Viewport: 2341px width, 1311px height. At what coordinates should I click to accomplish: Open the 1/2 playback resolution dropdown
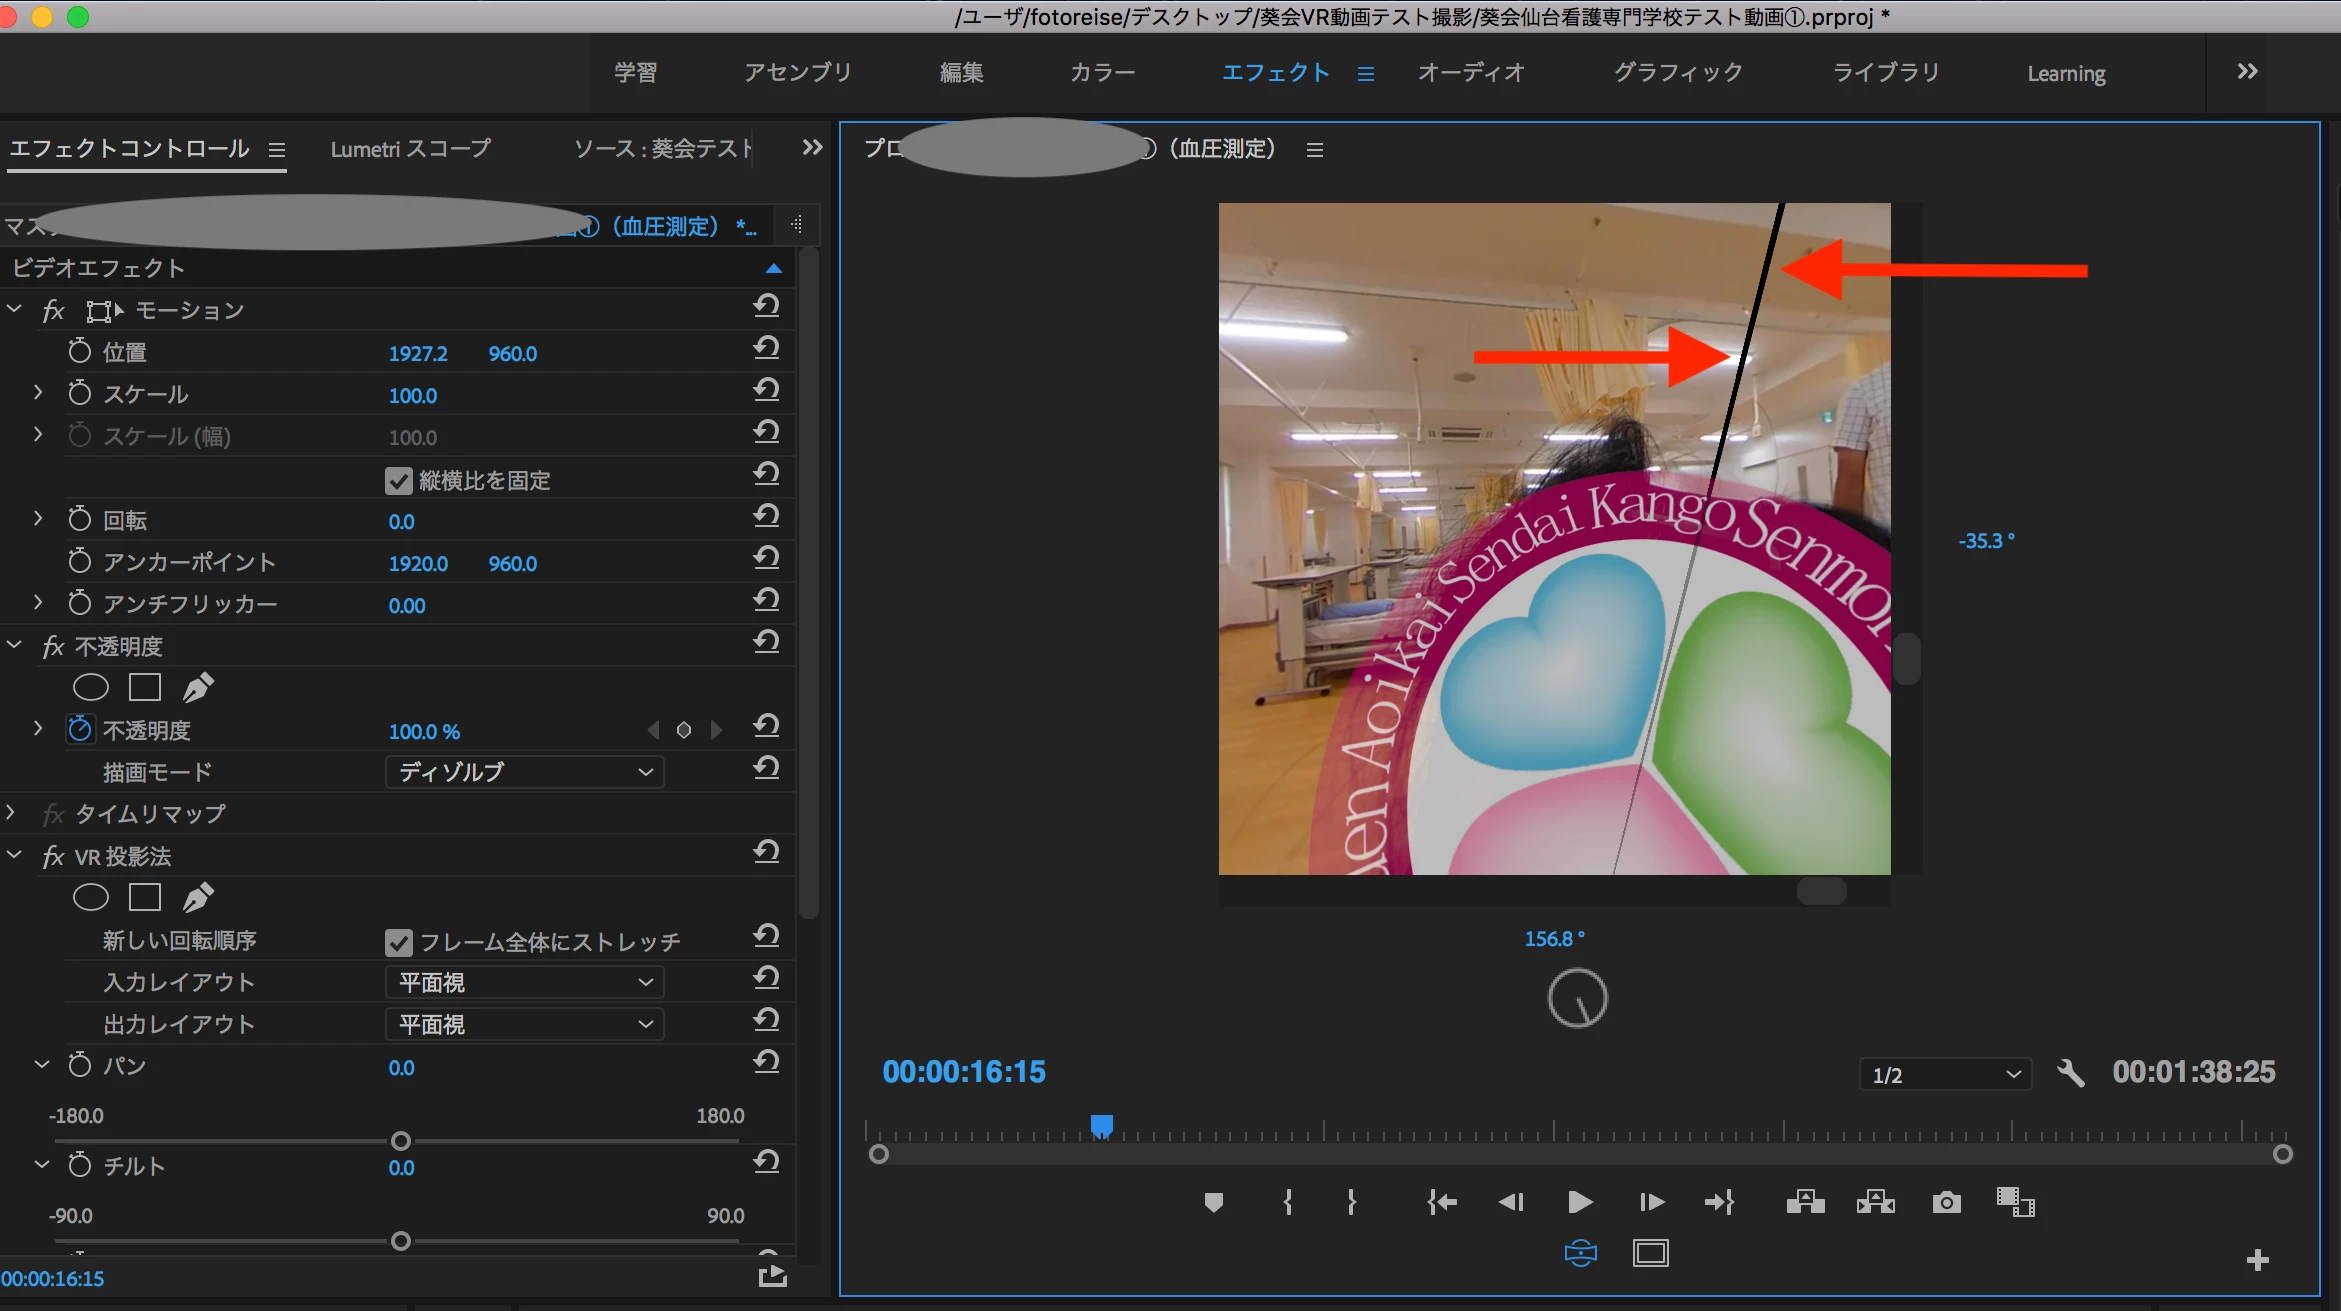pos(1945,1075)
